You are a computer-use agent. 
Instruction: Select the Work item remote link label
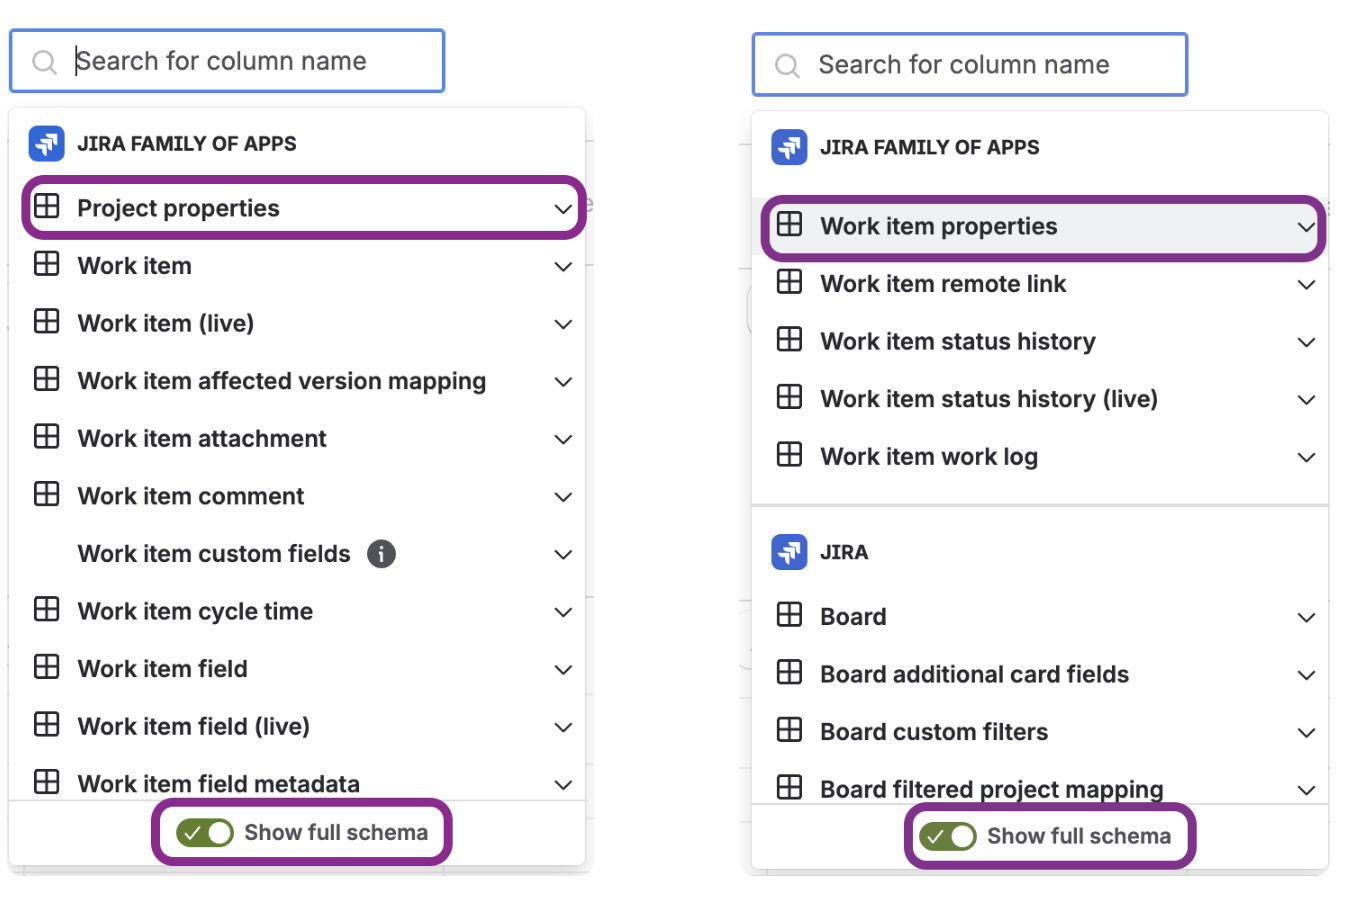943,284
